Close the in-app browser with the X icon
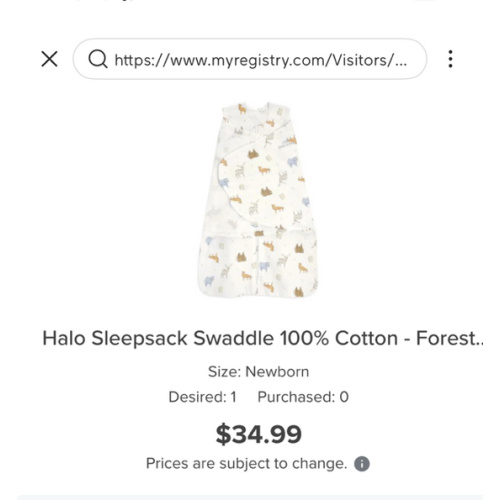Viewport: 500px width, 500px height. click(x=49, y=59)
